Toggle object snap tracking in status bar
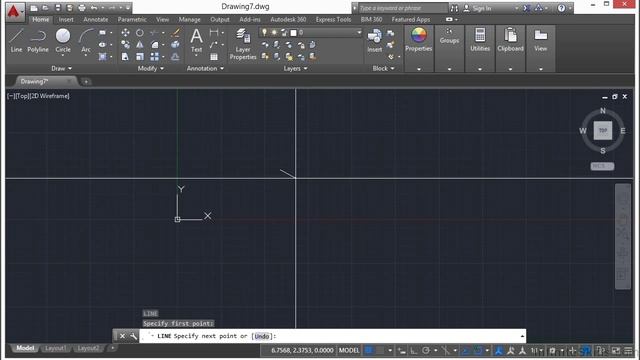The height and width of the screenshot is (360, 640). point(465,350)
